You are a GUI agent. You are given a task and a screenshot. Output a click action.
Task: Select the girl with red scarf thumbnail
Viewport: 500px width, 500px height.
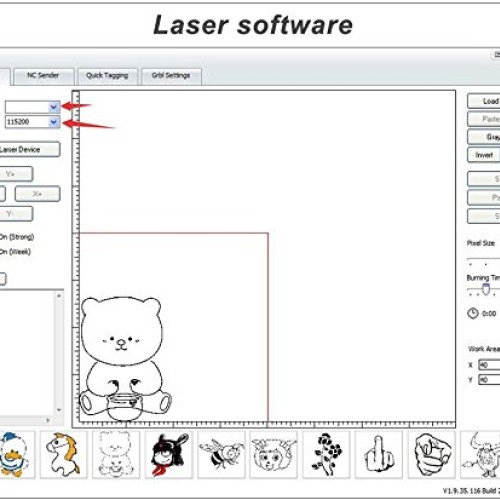tap(169, 454)
